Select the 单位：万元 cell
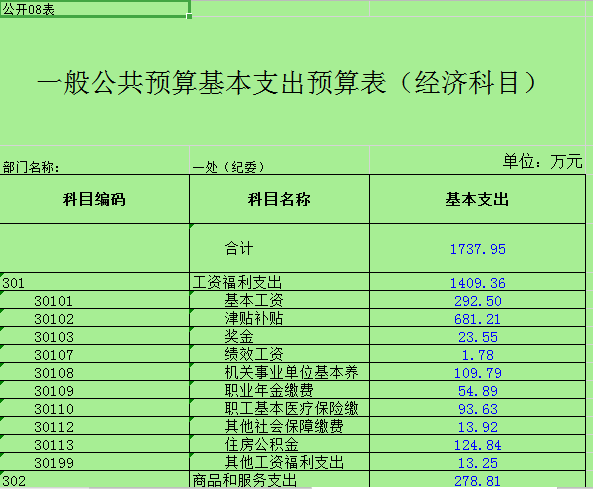 point(477,161)
